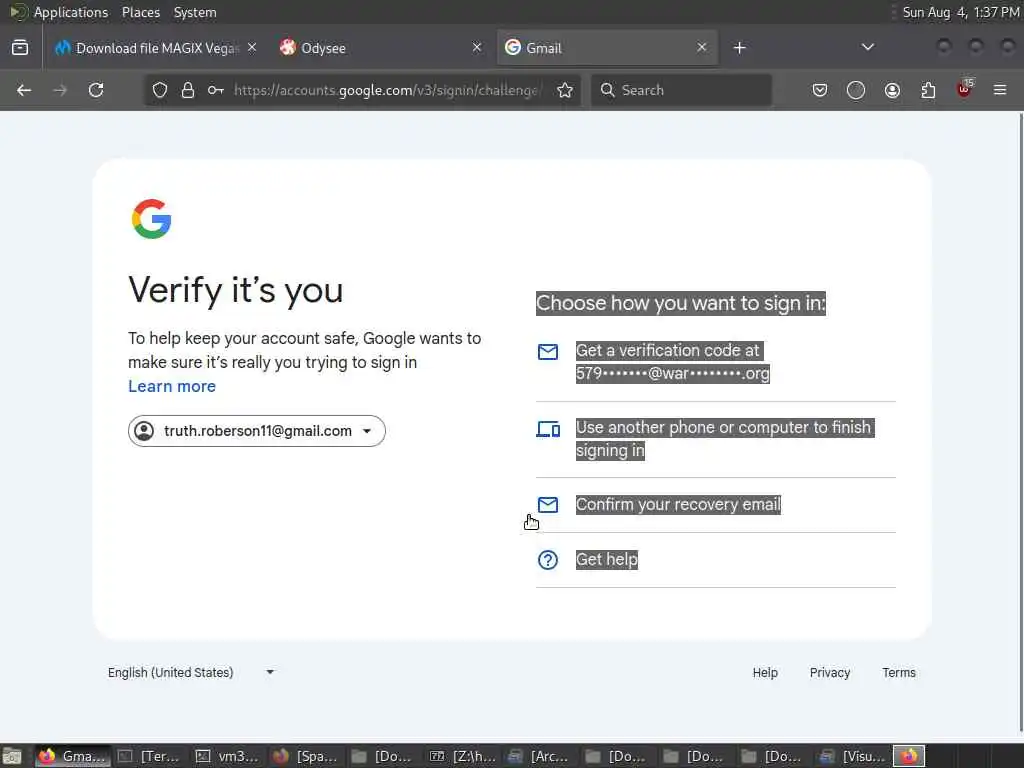
Task: Open a new browser tab
Action: tap(739, 48)
